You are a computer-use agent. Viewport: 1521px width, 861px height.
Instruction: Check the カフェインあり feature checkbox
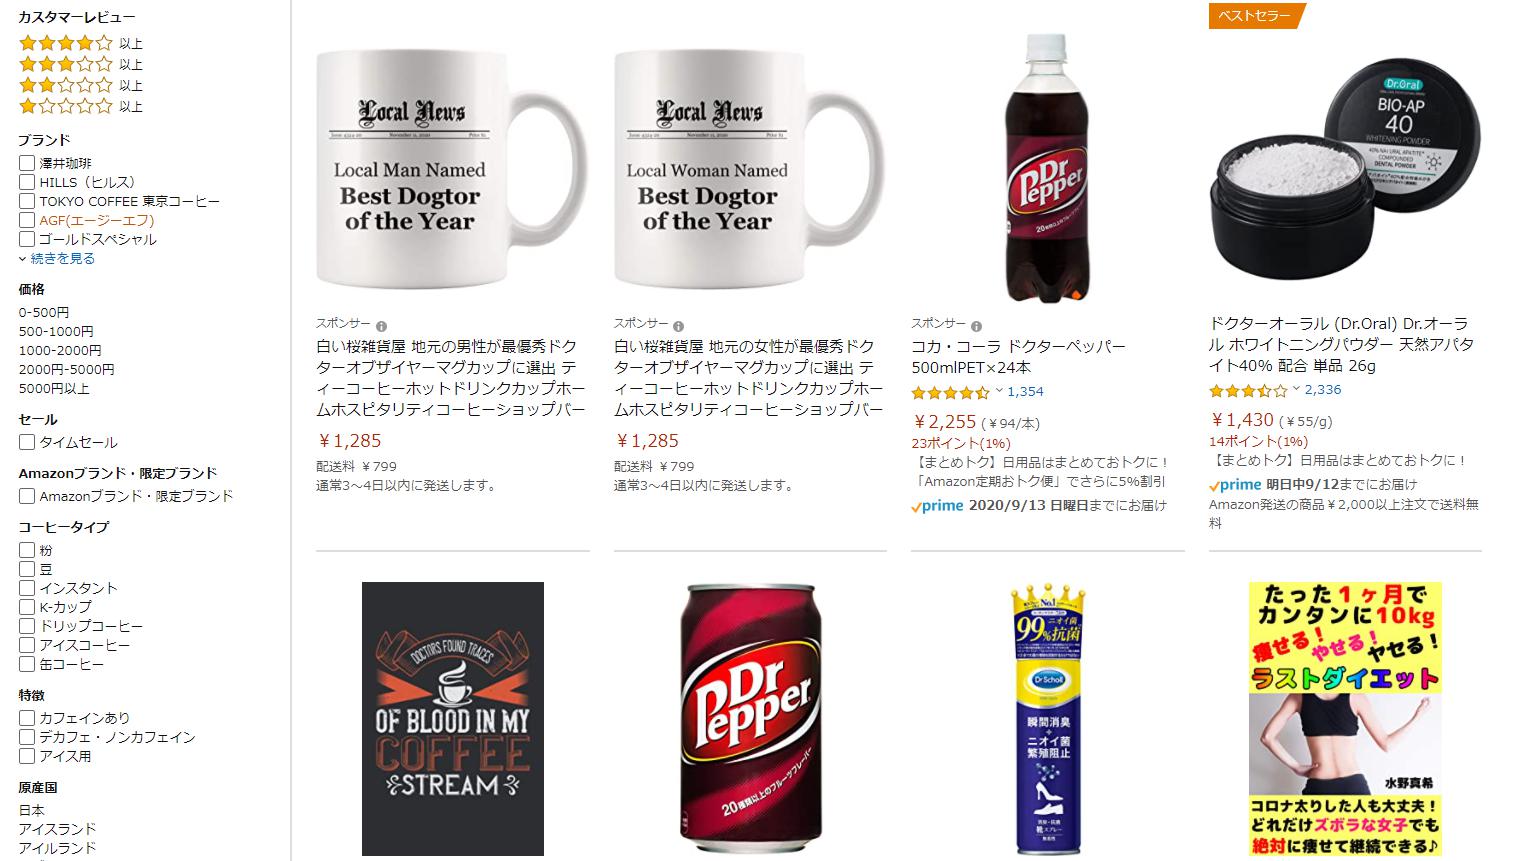27,718
